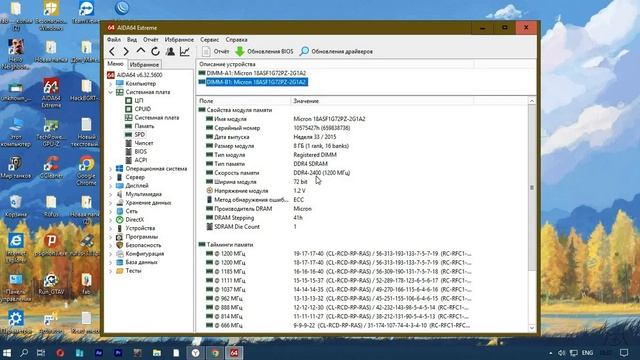
Task: Select ACPI in the tree
Action: click(x=136, y=160)
